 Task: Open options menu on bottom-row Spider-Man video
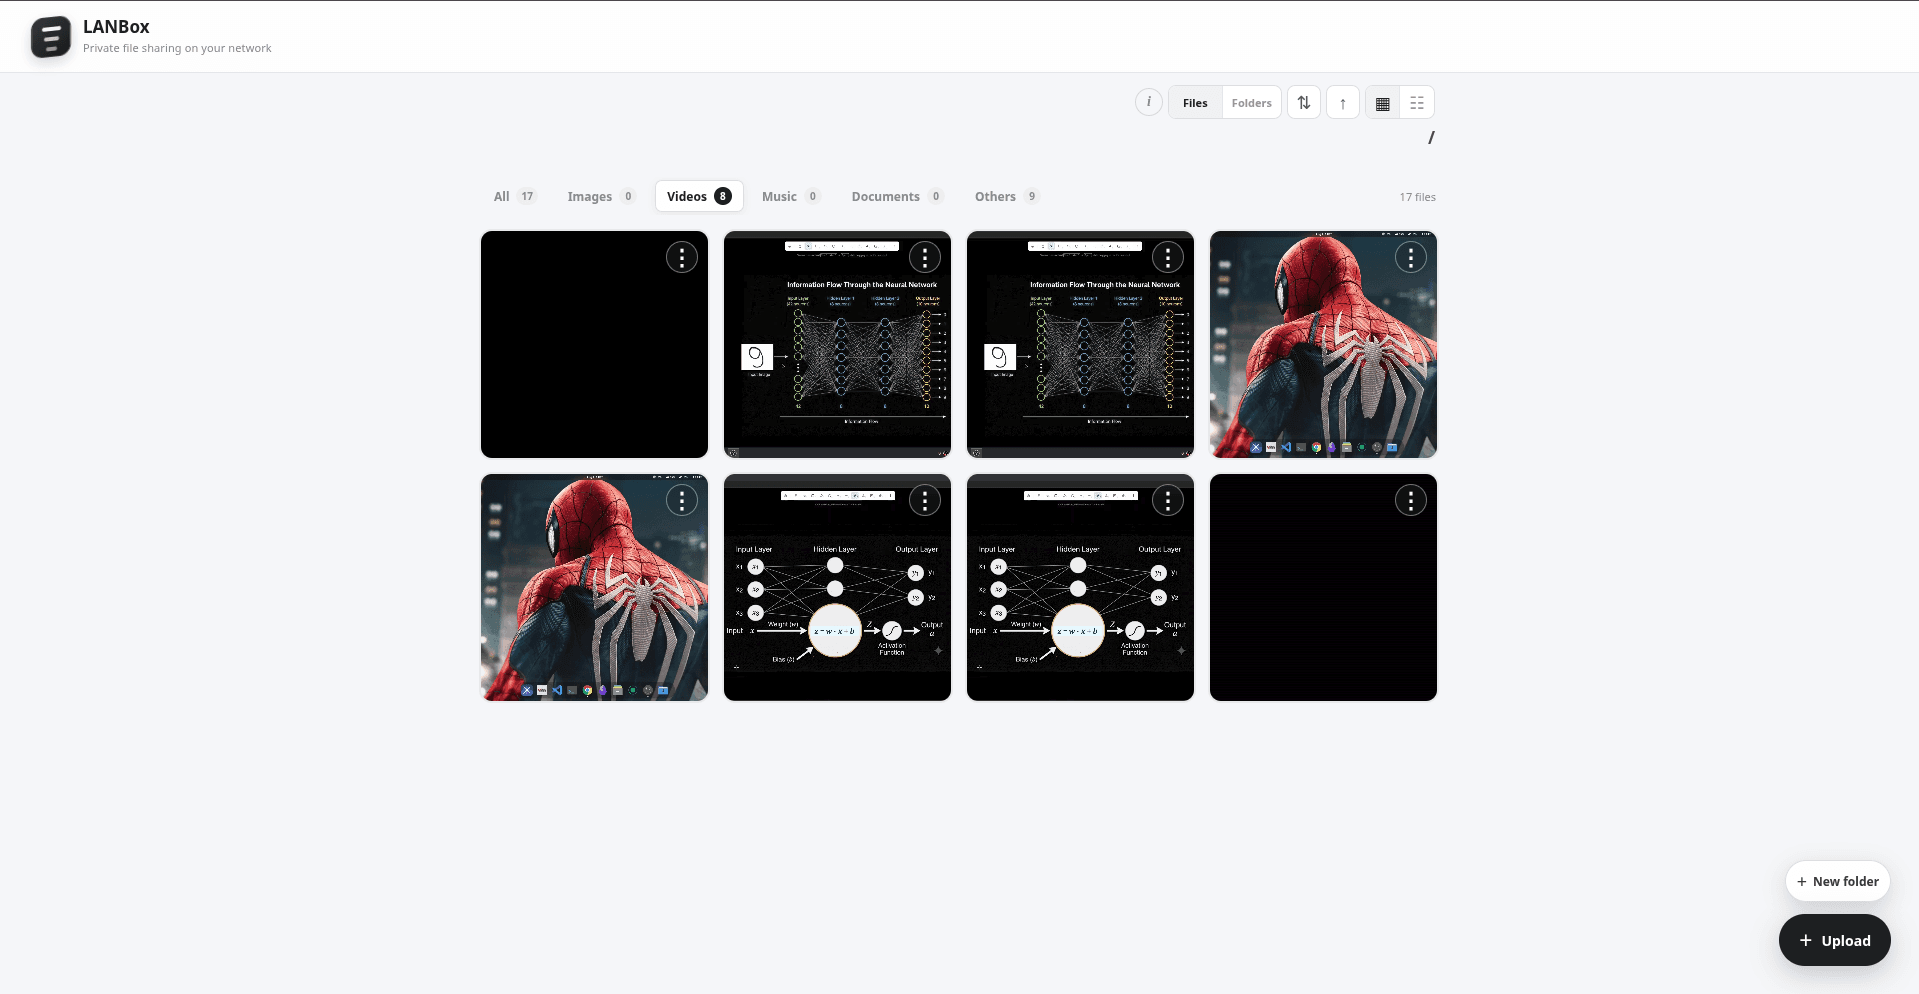(682, 501)
